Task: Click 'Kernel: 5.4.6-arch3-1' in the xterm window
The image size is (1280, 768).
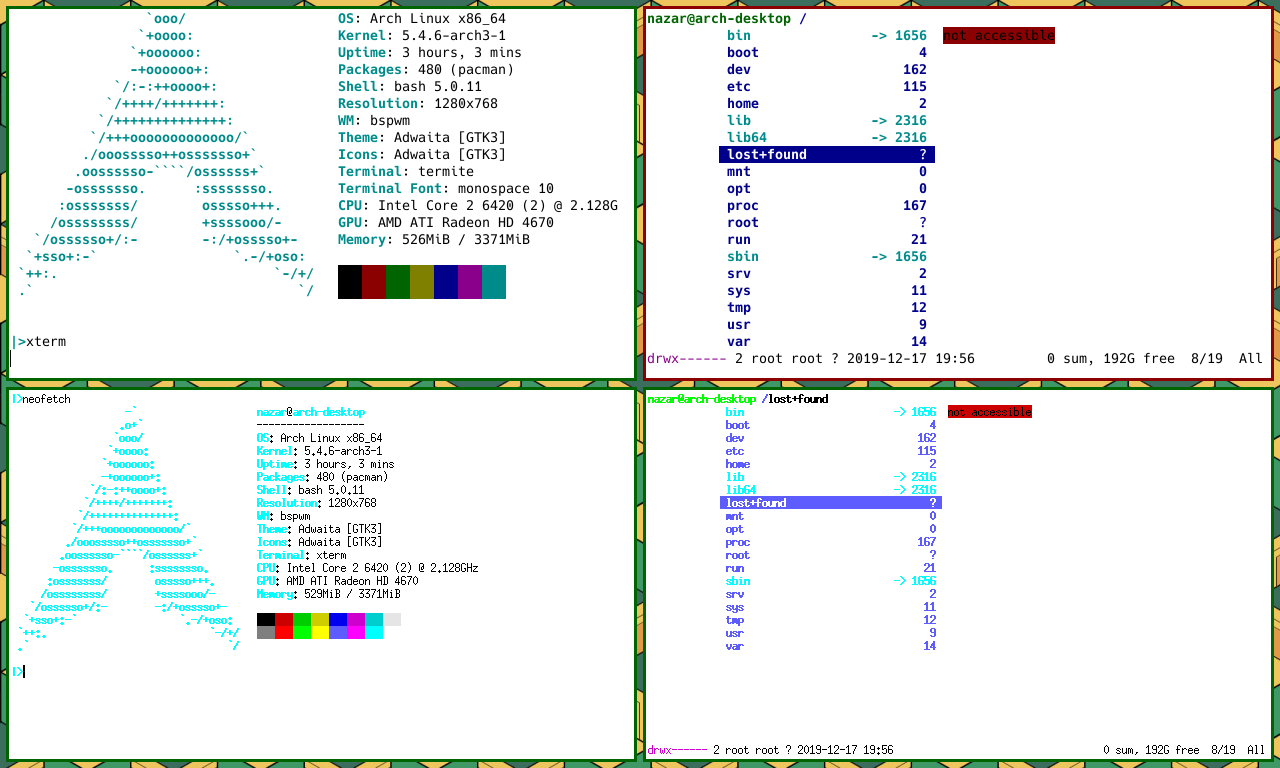Action: [322, 451]
